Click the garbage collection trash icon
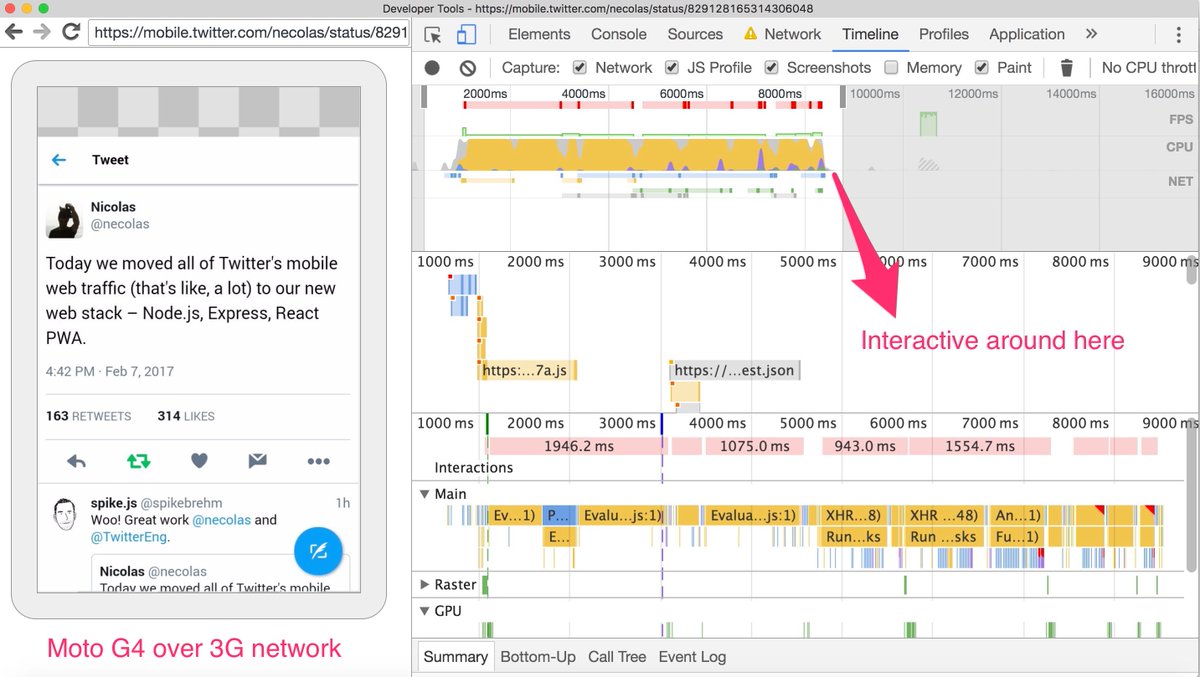The image size is (1200, 677). pos(1067,68)
